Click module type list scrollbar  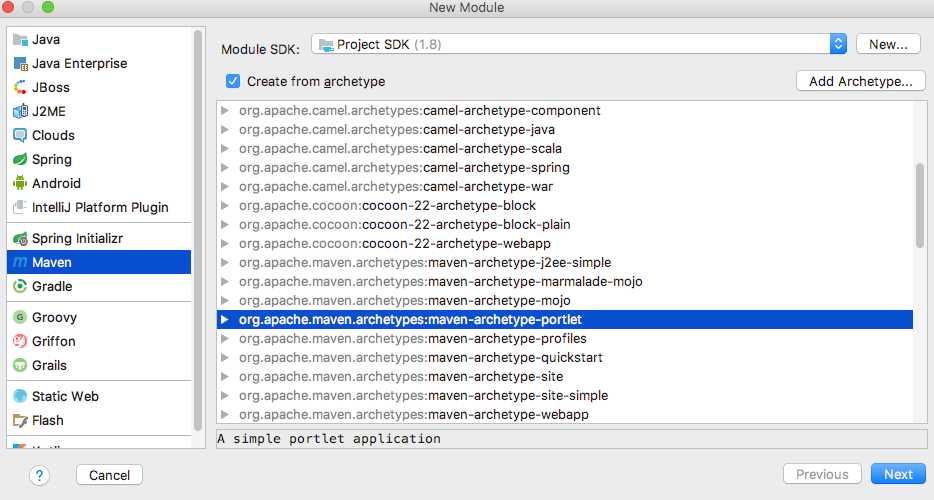pyautogui.click(x=198, y=229)
